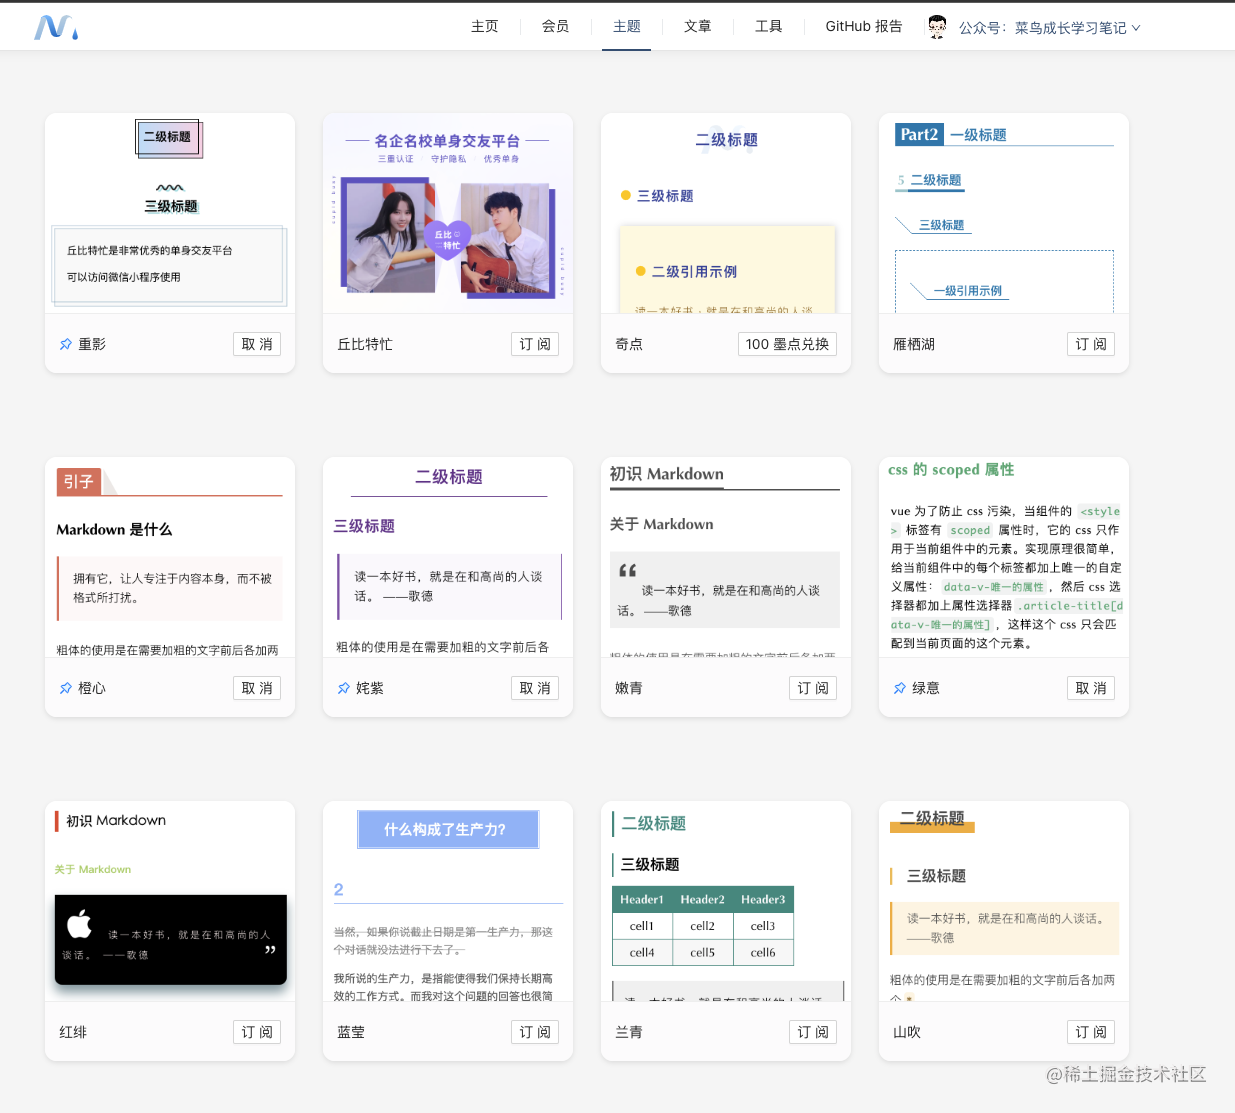The width and height of the screenshot is (1235, 1113).
Task: Click the 兰青 theme name label
Action: coord(629,1032)
